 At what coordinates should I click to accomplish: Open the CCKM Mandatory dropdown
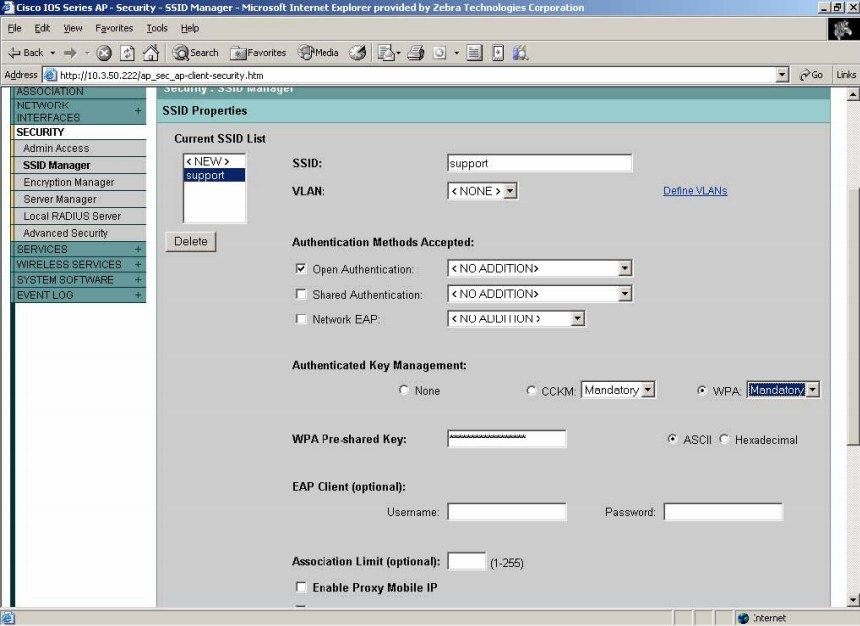pyautogui.click(x=618, y=390)
